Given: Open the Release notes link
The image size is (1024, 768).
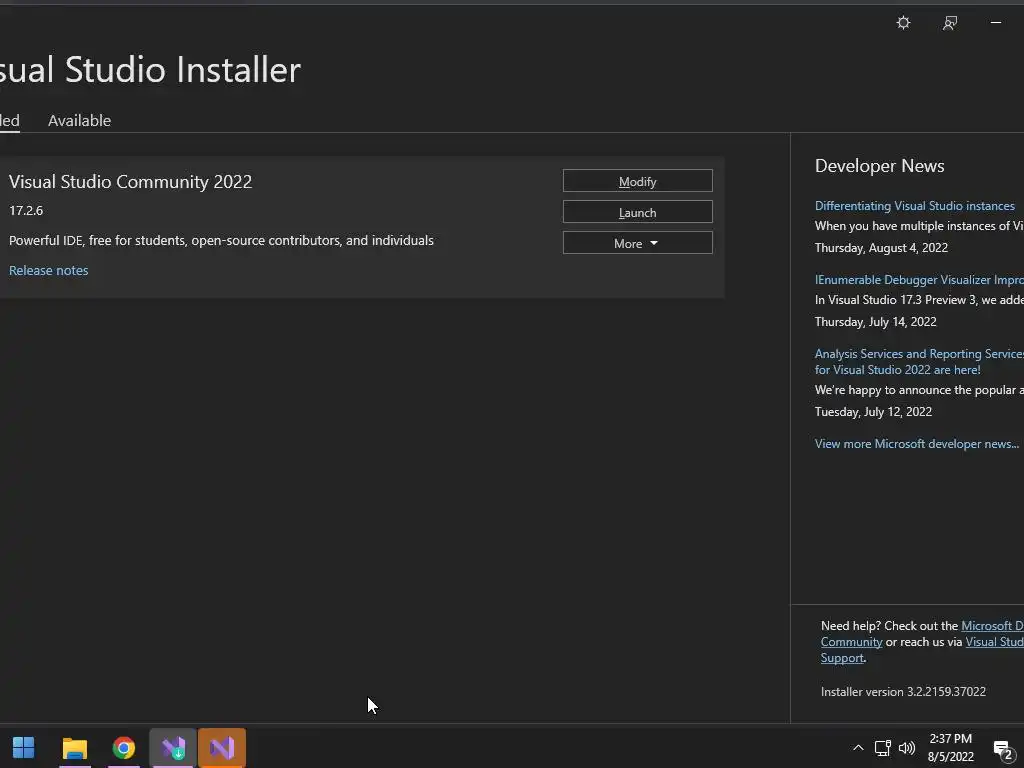Looking at the screenshot, I should [48, 270].
